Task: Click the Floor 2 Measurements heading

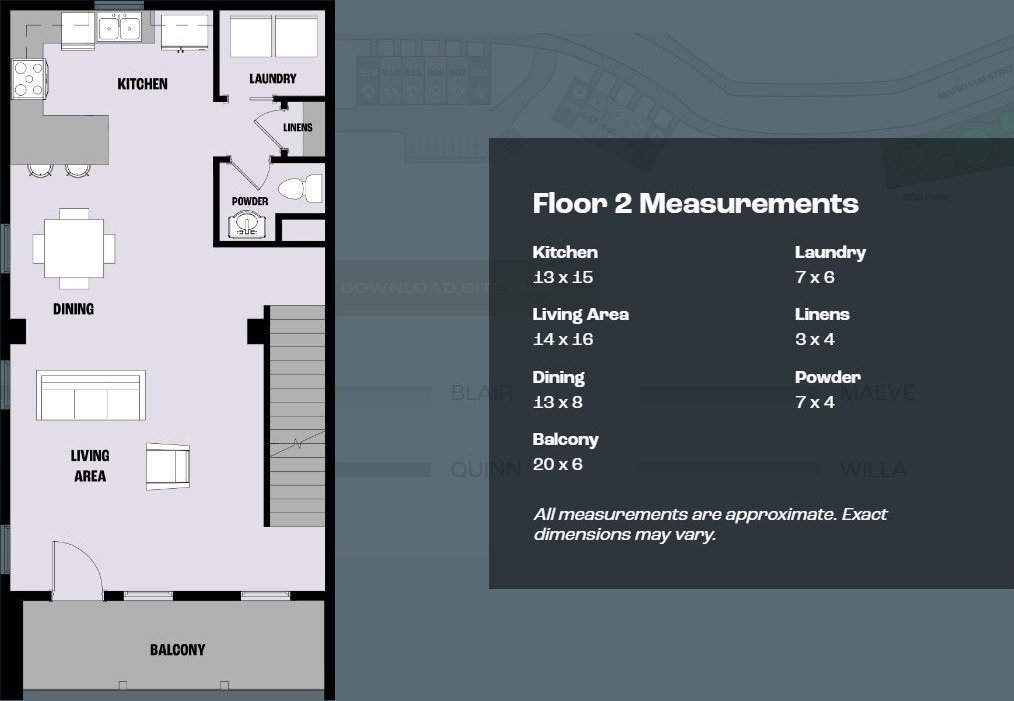Action: (x=695, y=204)
